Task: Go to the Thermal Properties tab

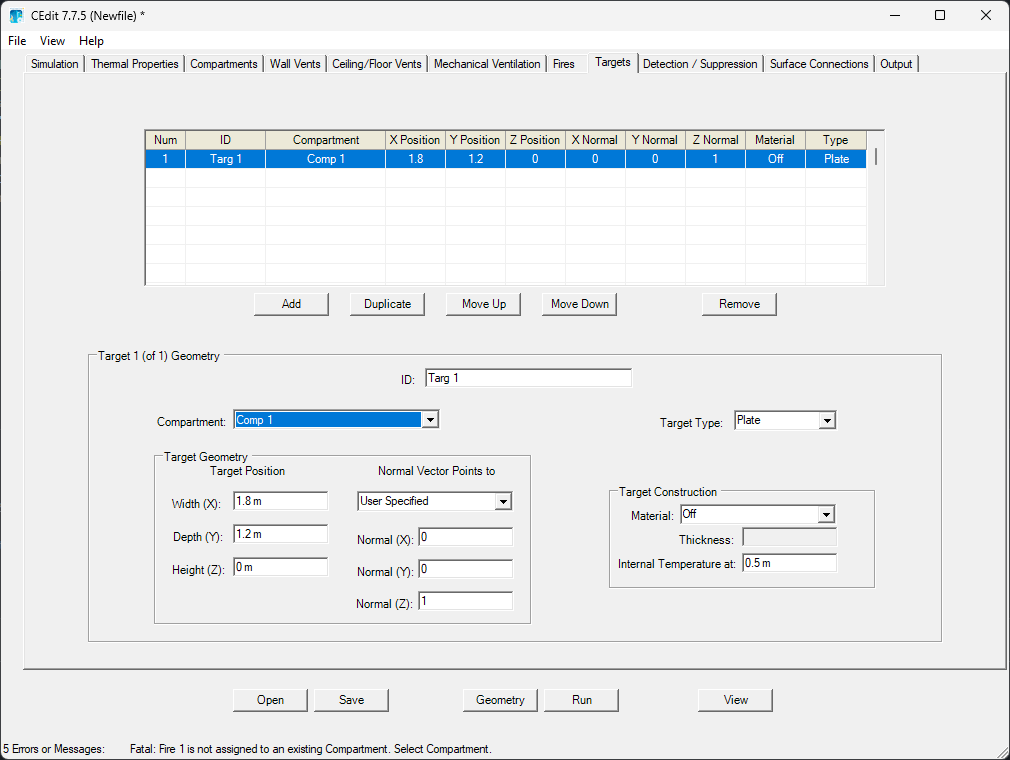Action: (135, 64)
